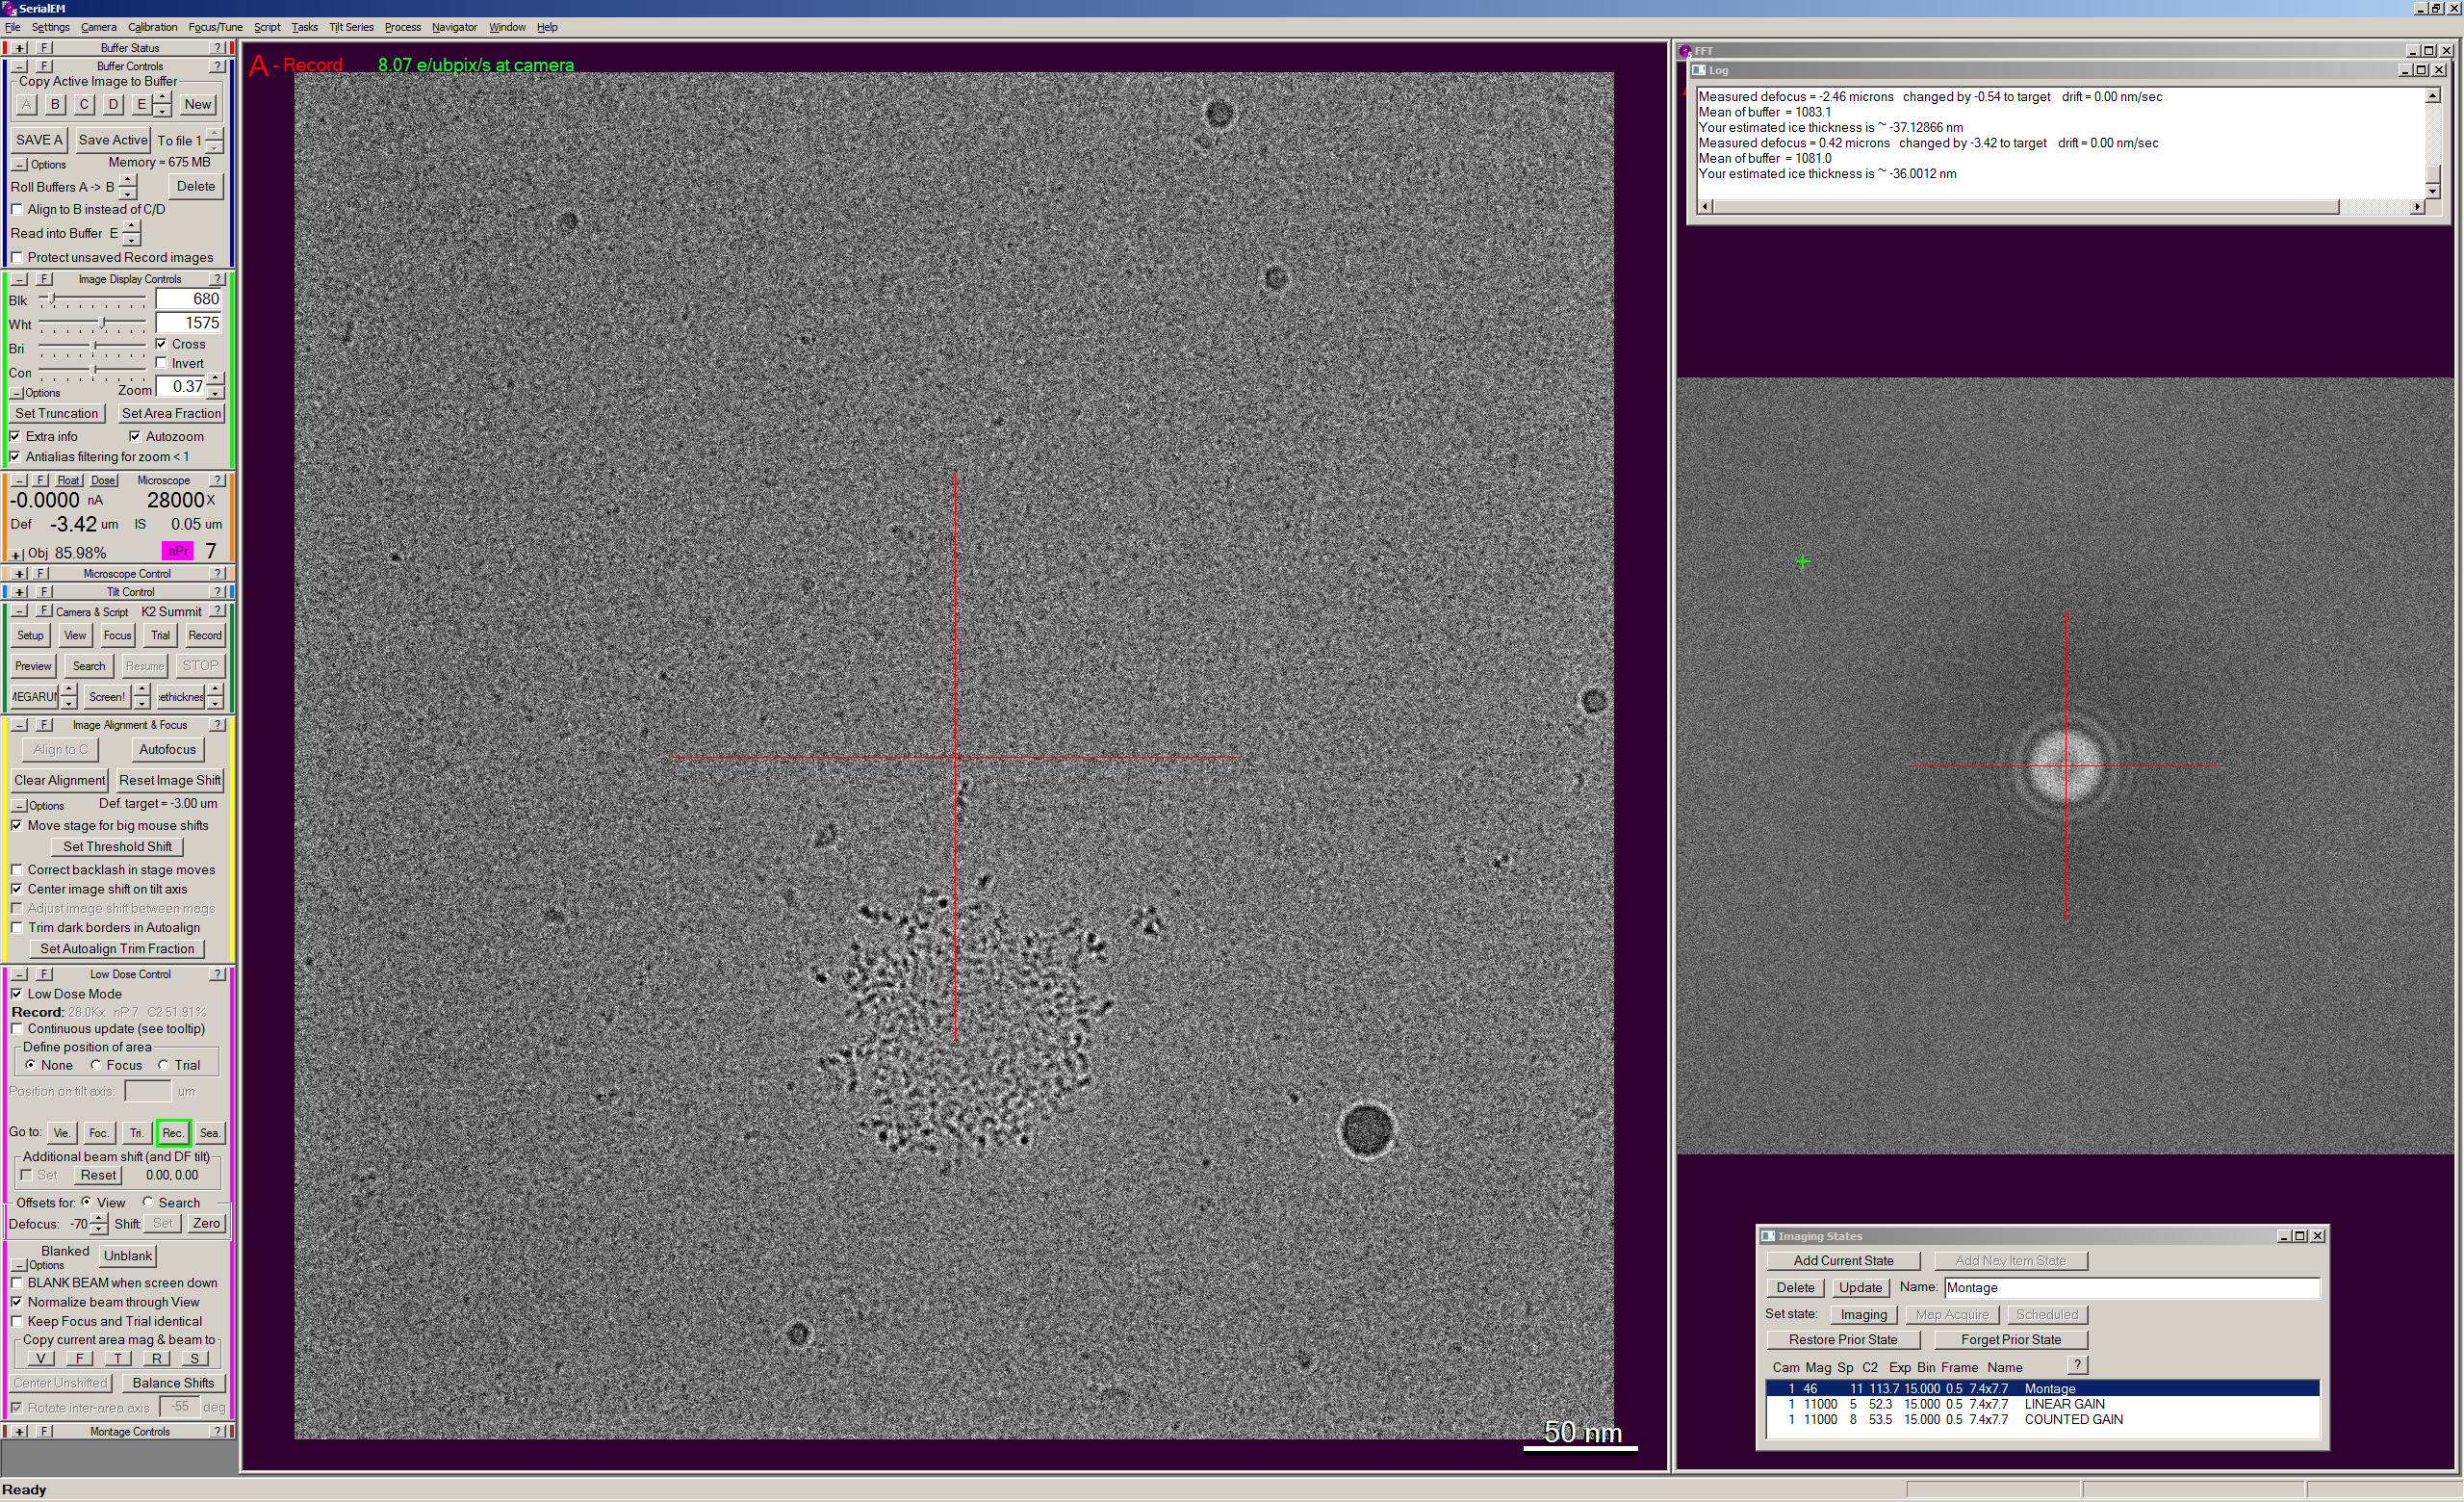
Task: Check the Invert checkbox
Action: click(161, 364)
